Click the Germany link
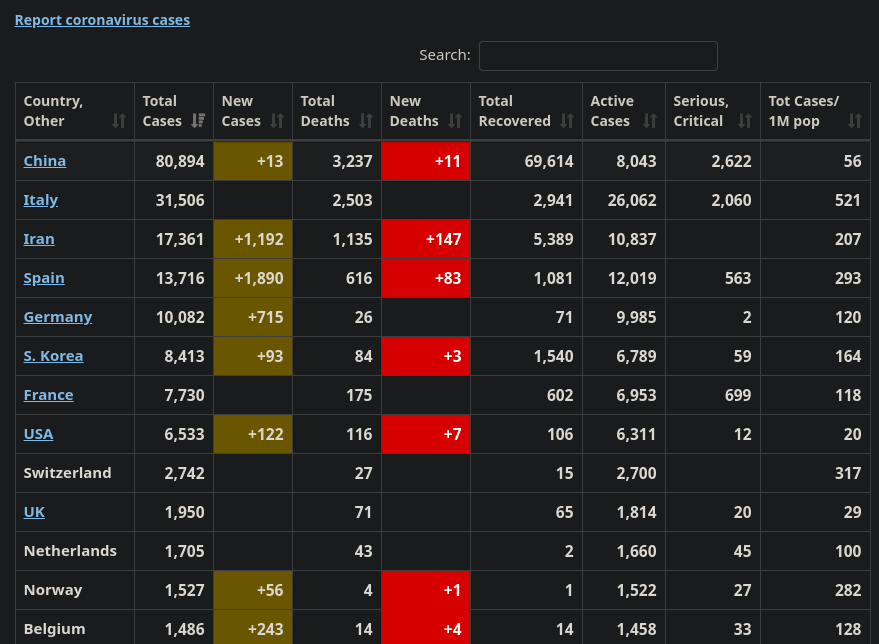The height and width of the screenshot is (644, 879). pyautogui.click(x=58, y=317)
